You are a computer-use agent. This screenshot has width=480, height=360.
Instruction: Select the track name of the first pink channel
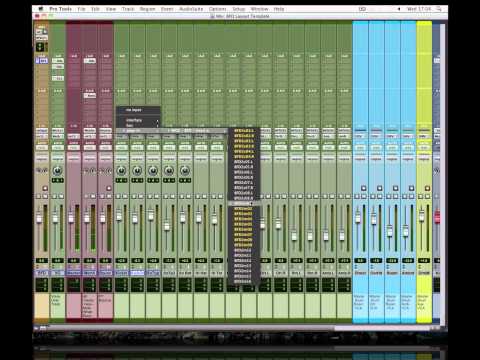tap(74, 273)
